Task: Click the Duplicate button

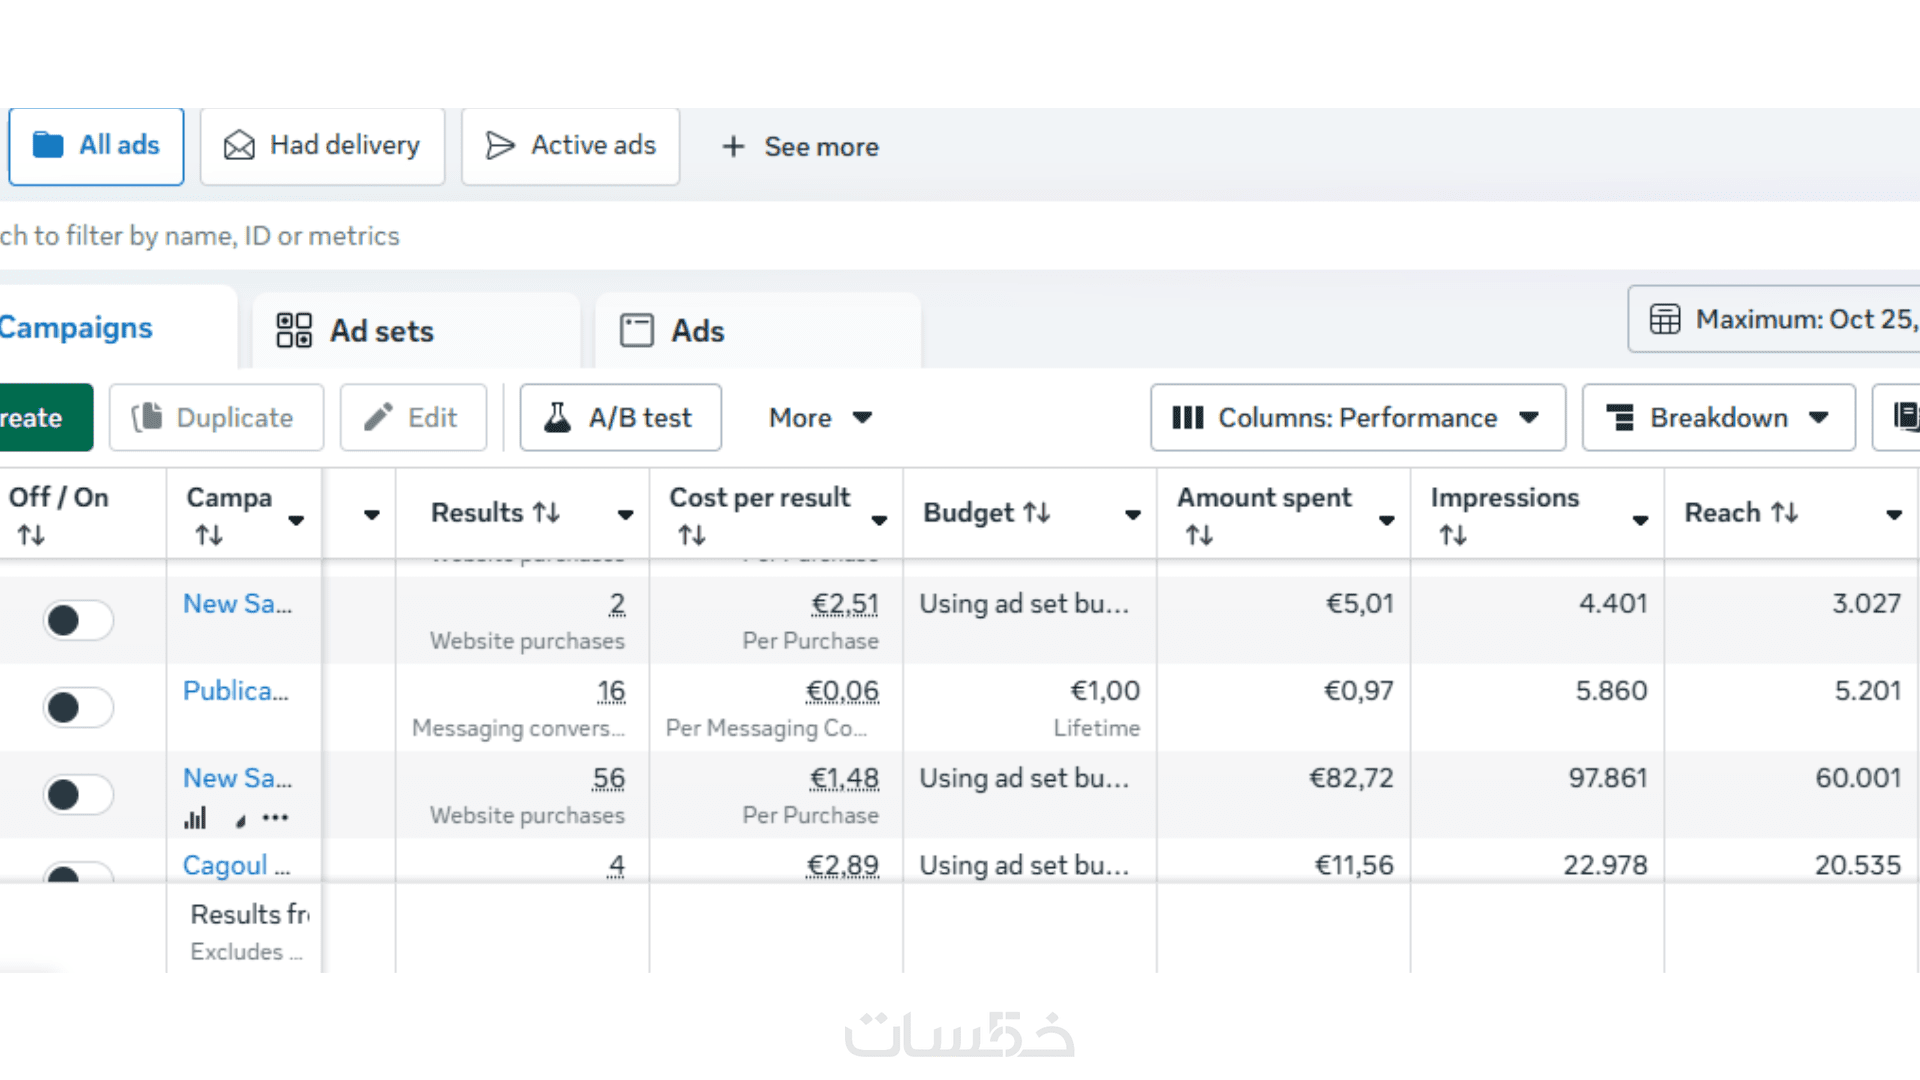Action: point(216,418)
